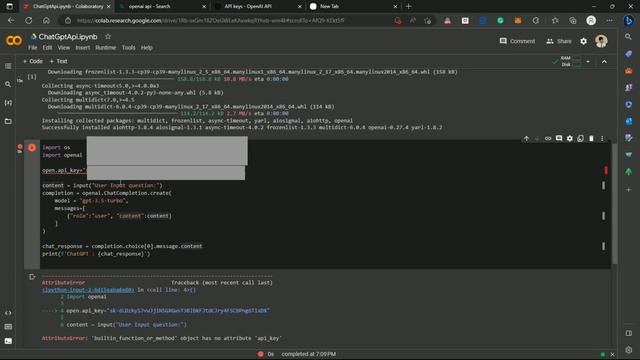The height and width of the screenshot is (360, 640).
Task: Open the Insert menu
Action: point(83,48)
